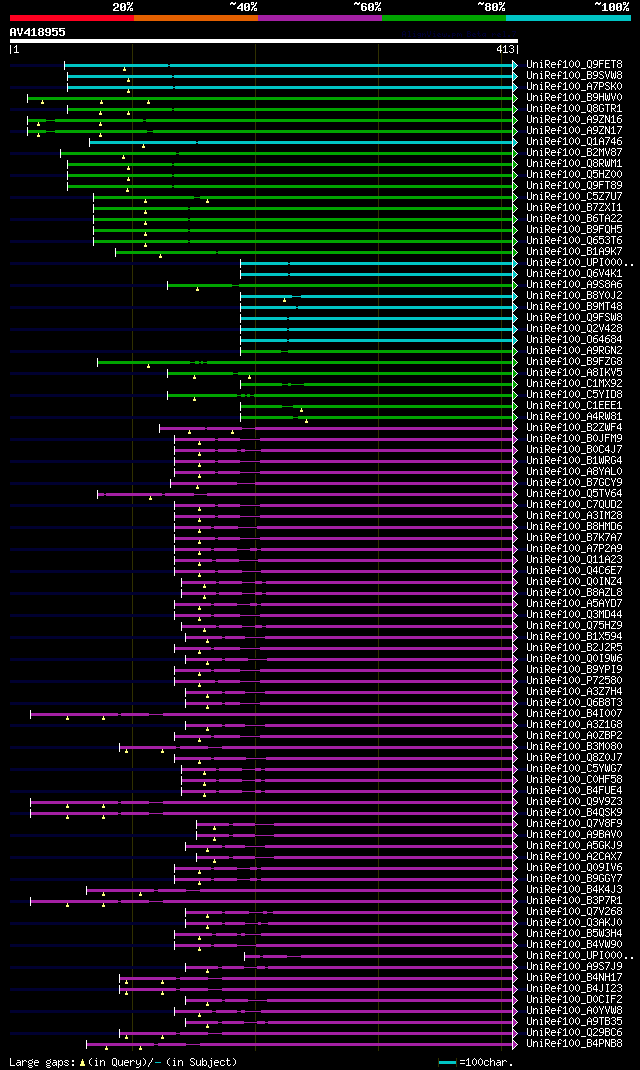Open UniRef100_Q6V4K1 entry

click(574, 274)
